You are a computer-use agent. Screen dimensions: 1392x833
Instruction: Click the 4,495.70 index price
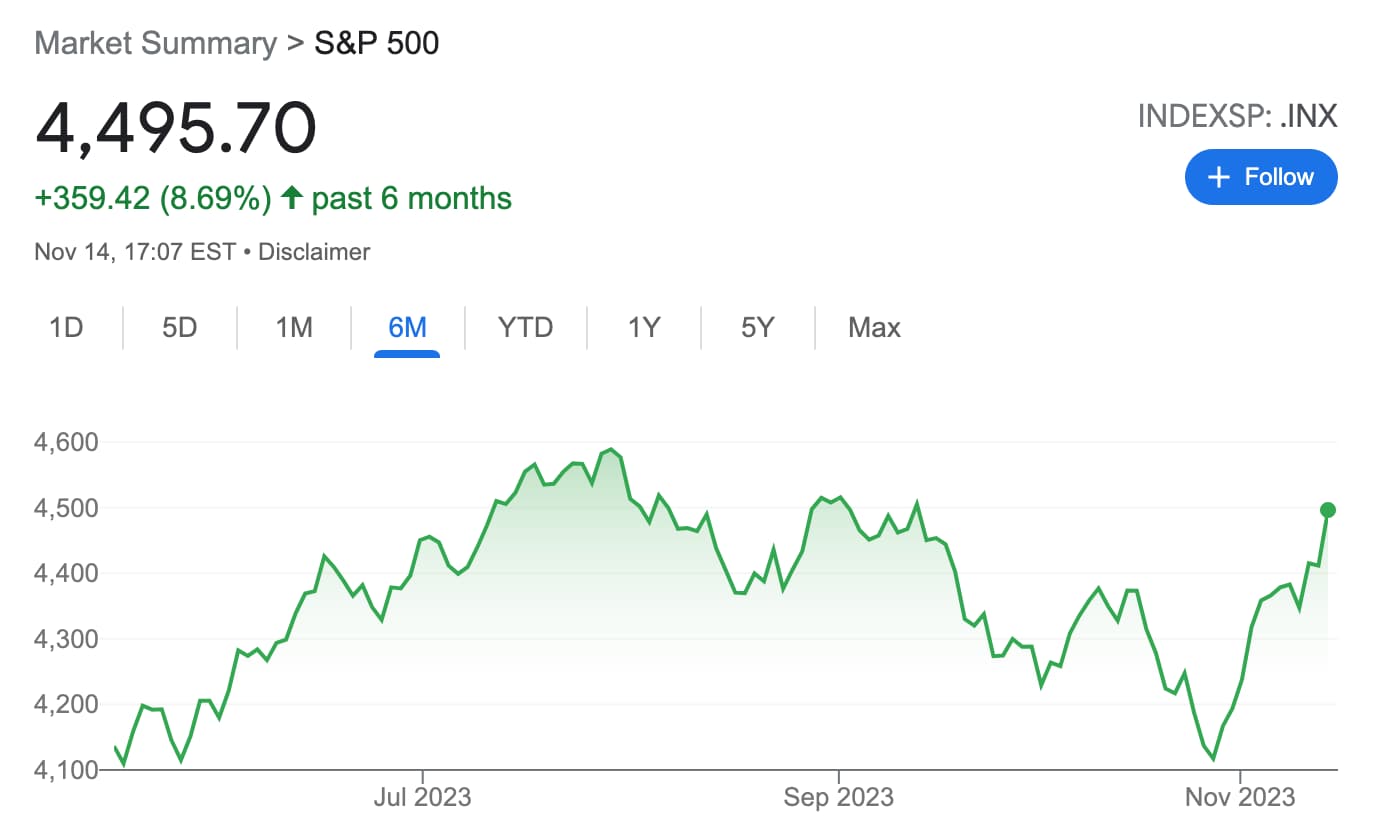176,128
